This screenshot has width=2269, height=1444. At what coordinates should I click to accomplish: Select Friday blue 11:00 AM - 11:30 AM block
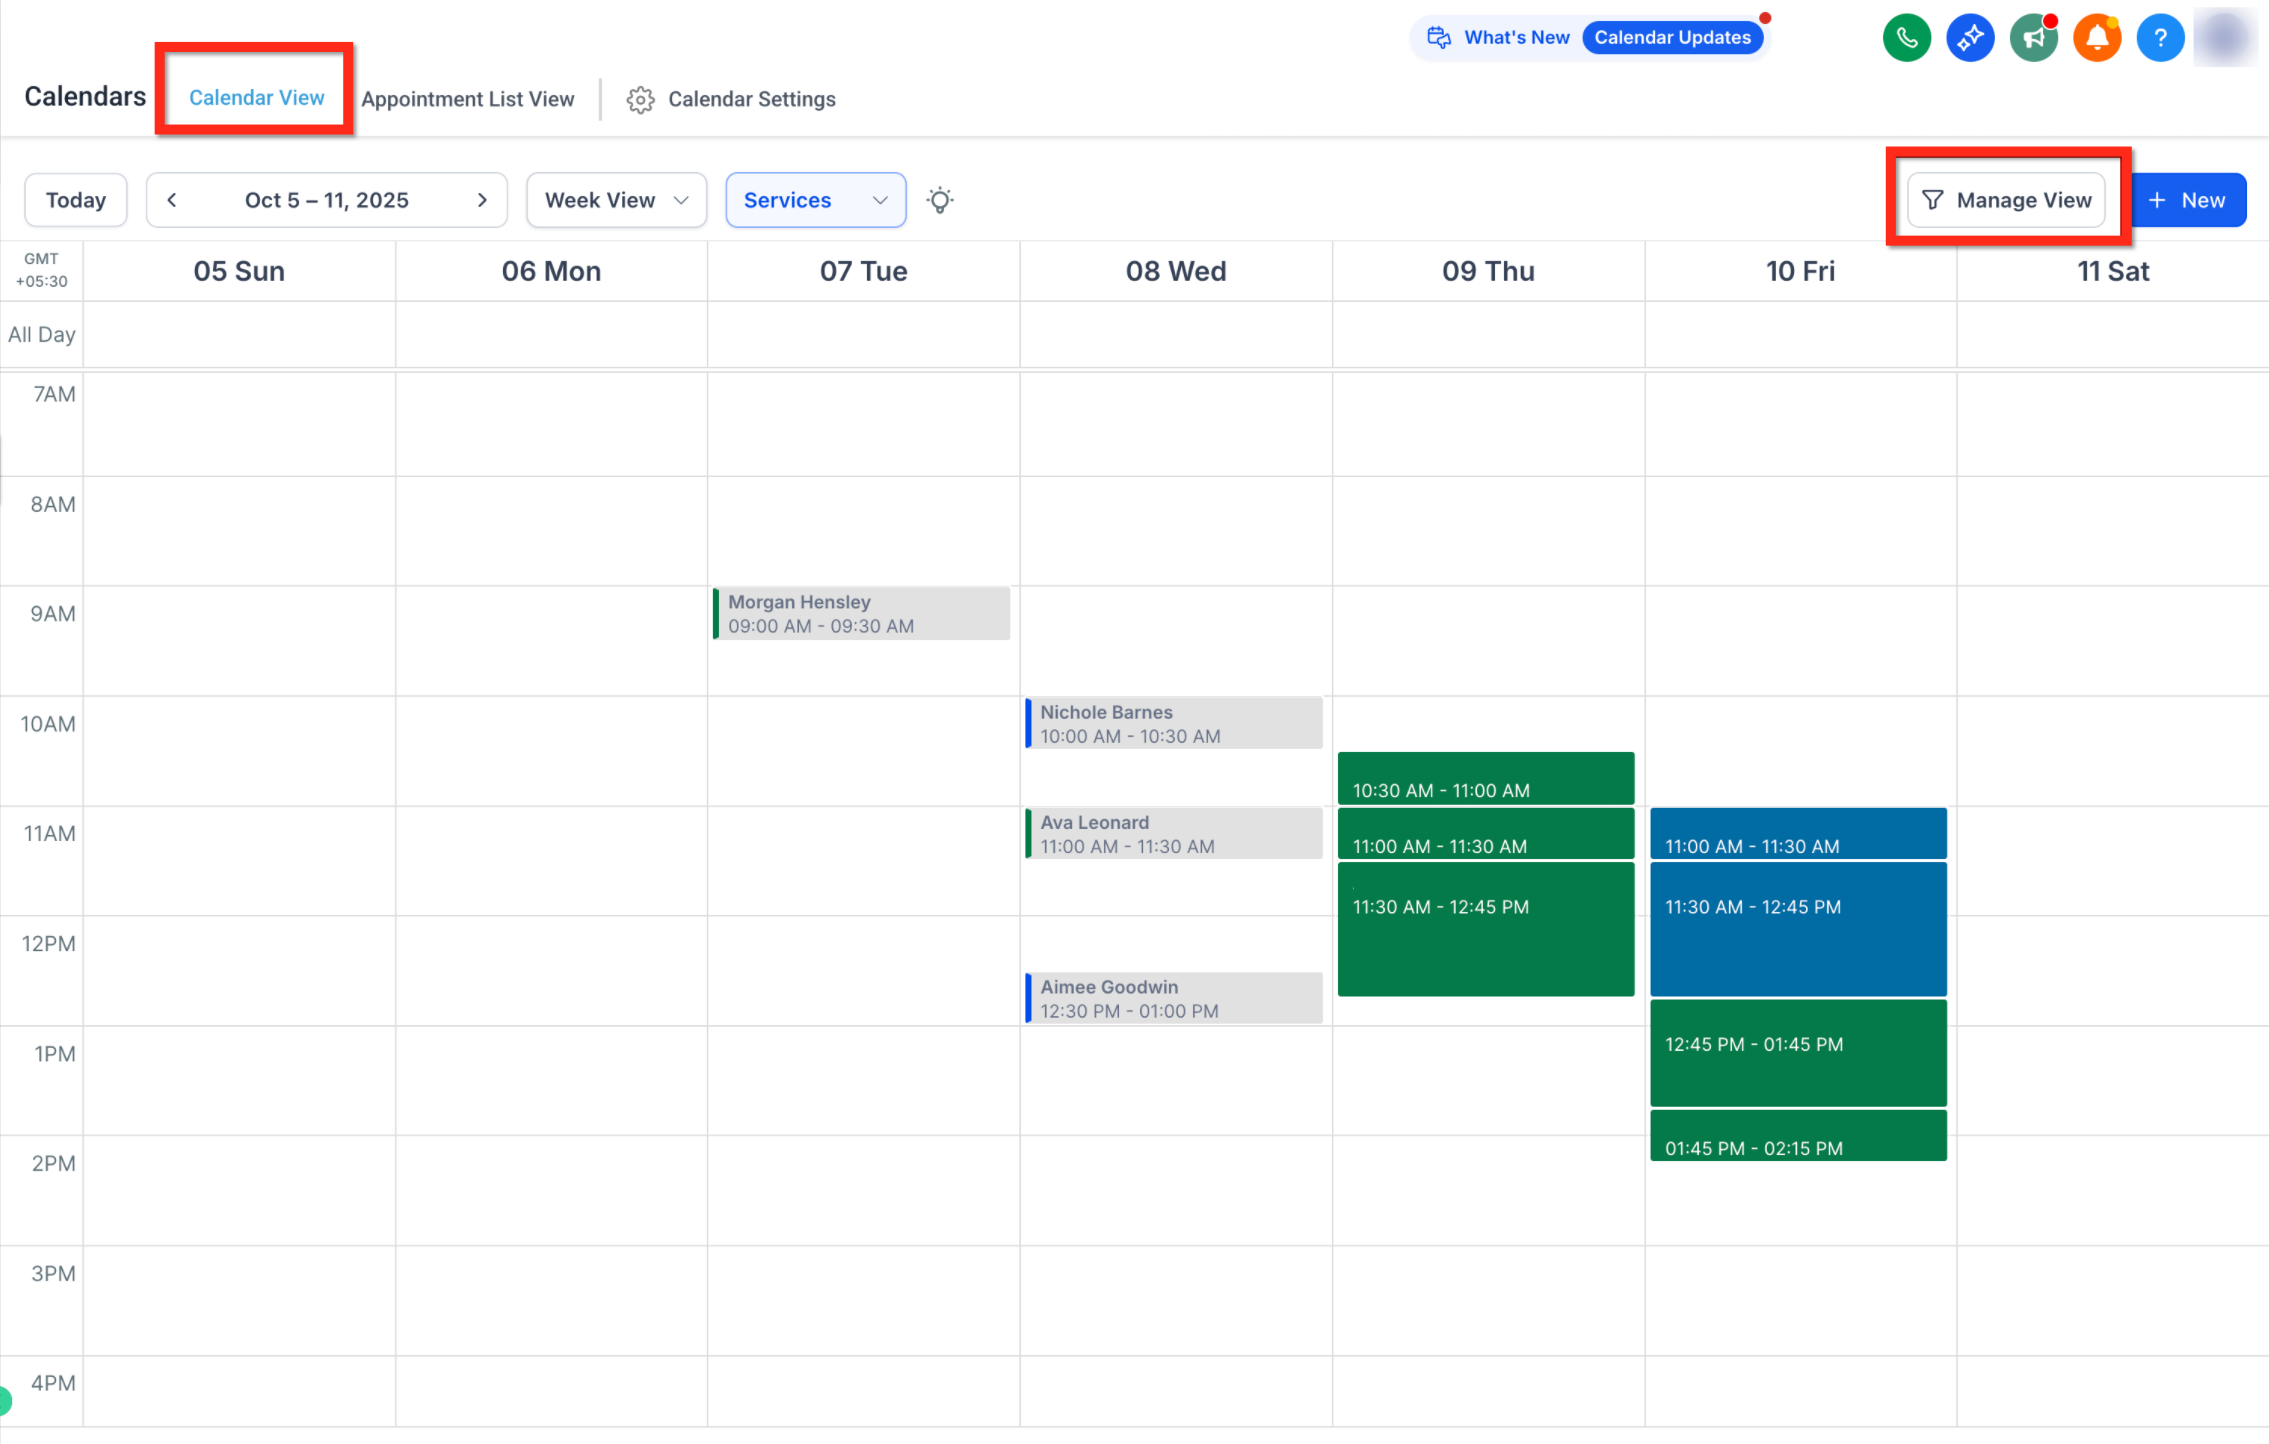(1798, 833)
